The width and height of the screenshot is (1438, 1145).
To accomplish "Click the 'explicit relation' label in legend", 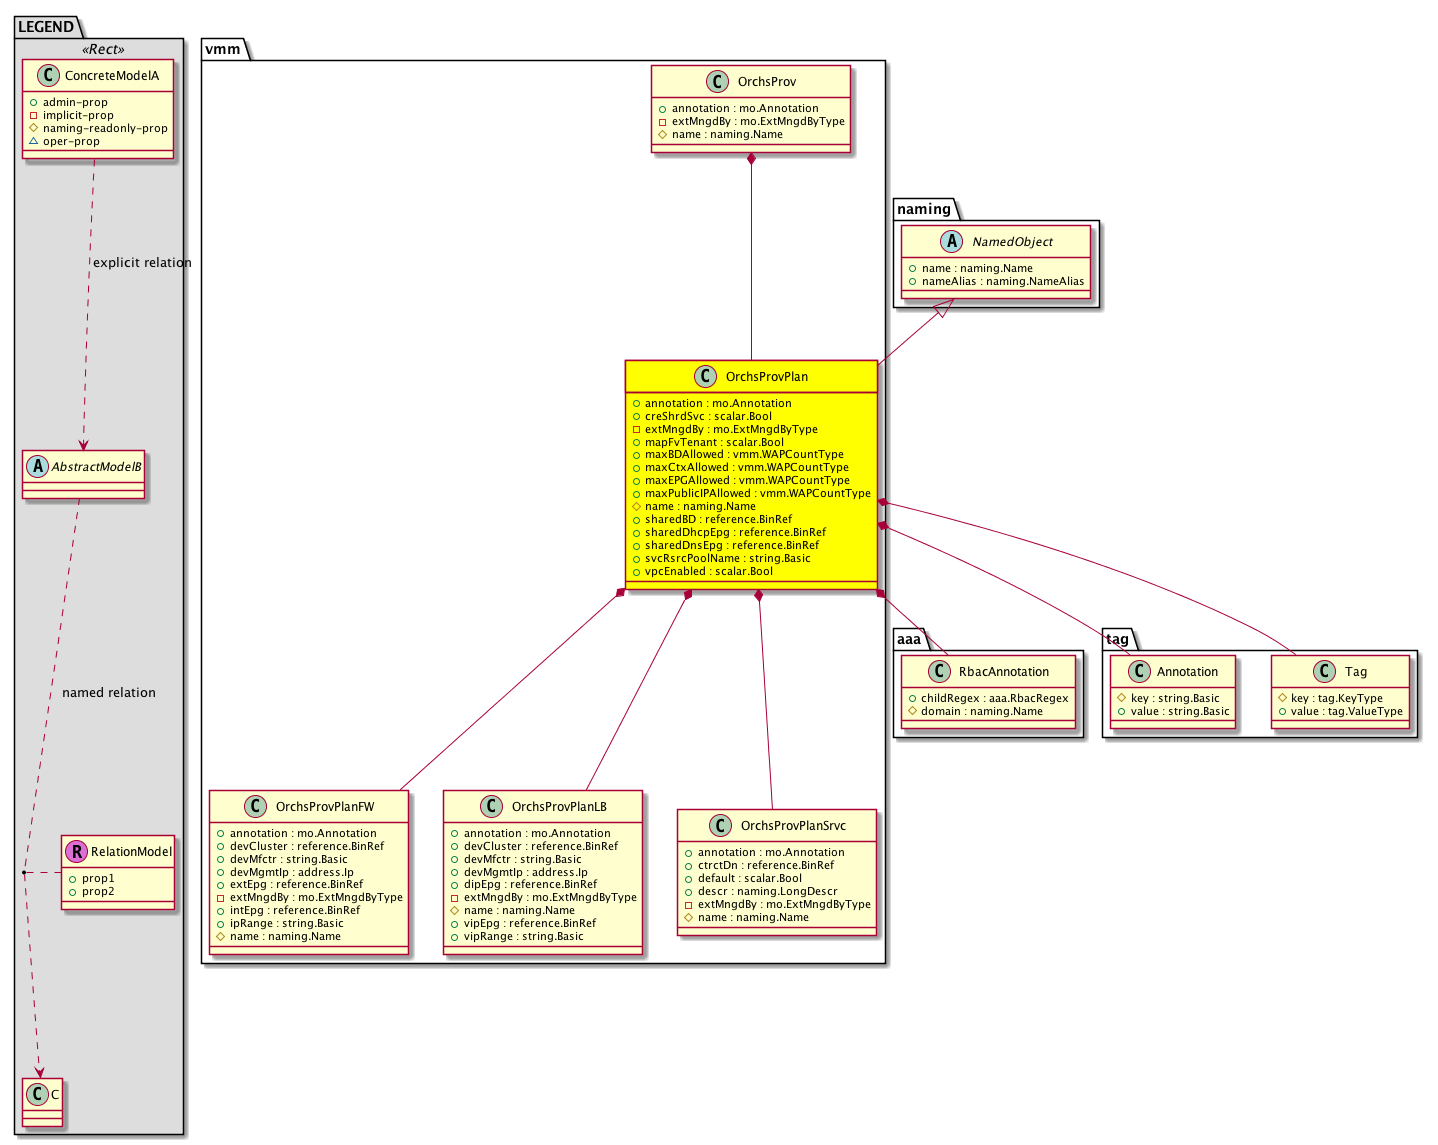I will (142, 263).
